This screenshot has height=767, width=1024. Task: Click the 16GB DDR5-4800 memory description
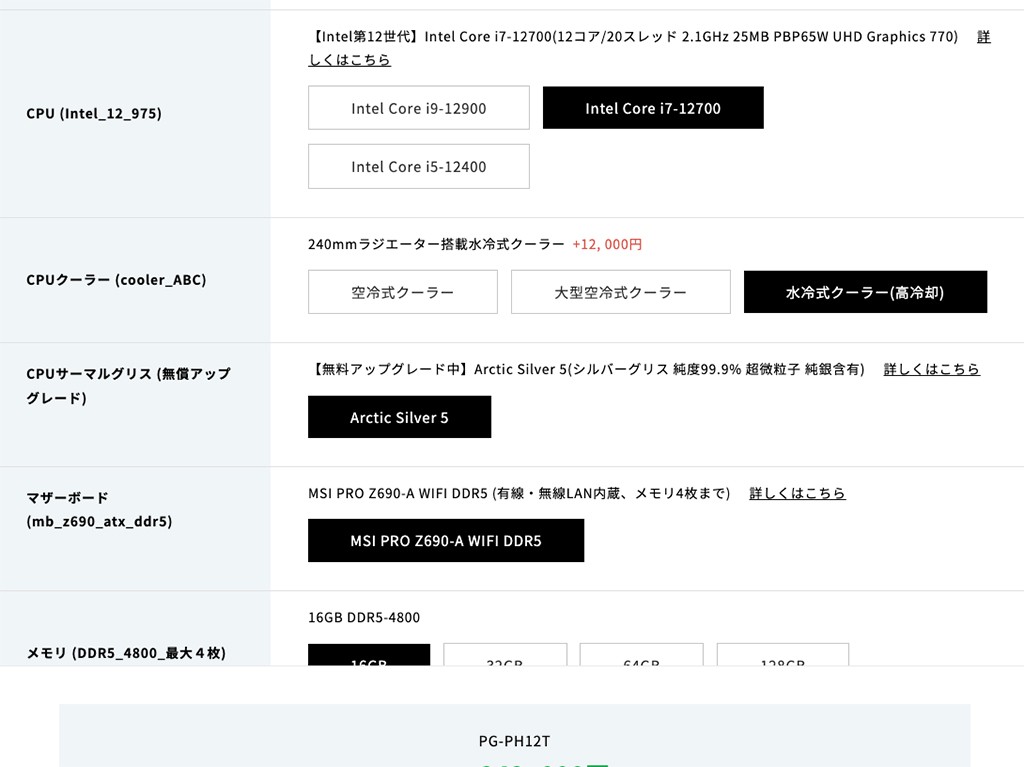(x=364, y=617)
